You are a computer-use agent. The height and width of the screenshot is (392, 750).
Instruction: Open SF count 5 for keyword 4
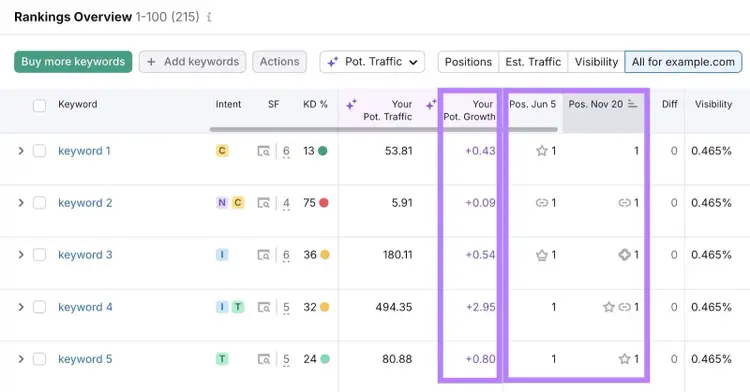286,308
